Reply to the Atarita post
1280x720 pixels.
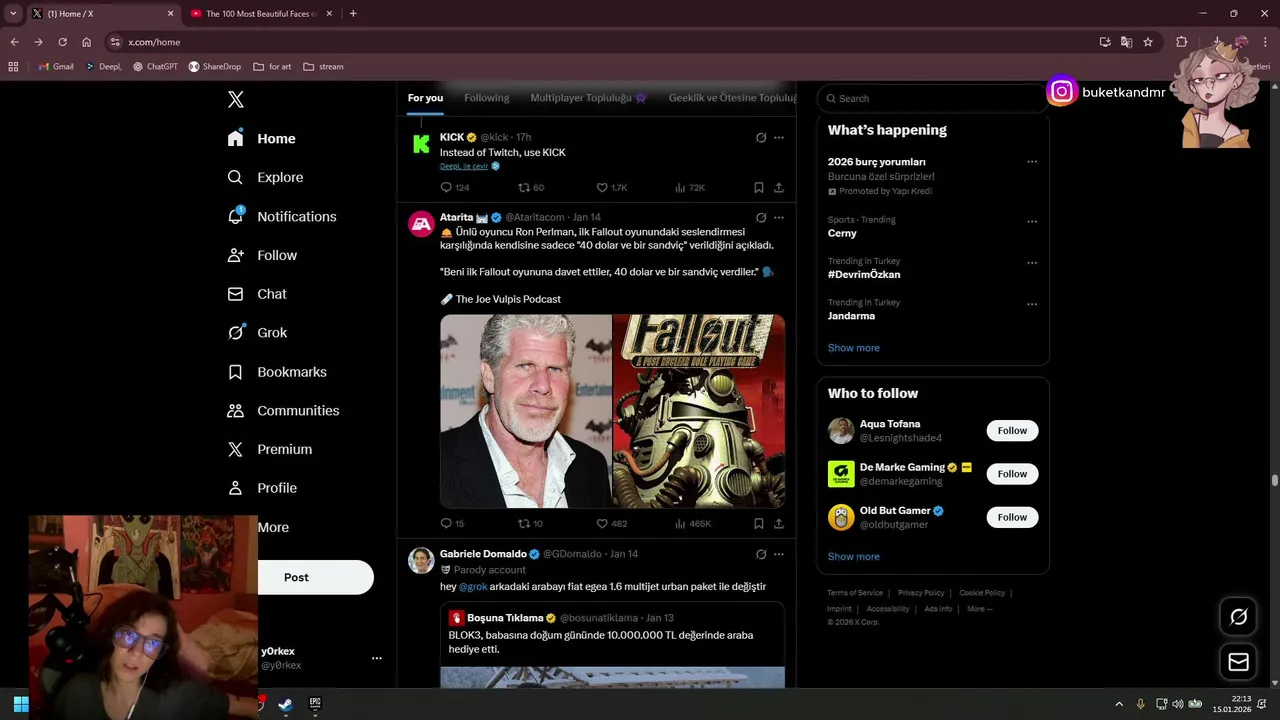tap(446, 524)
